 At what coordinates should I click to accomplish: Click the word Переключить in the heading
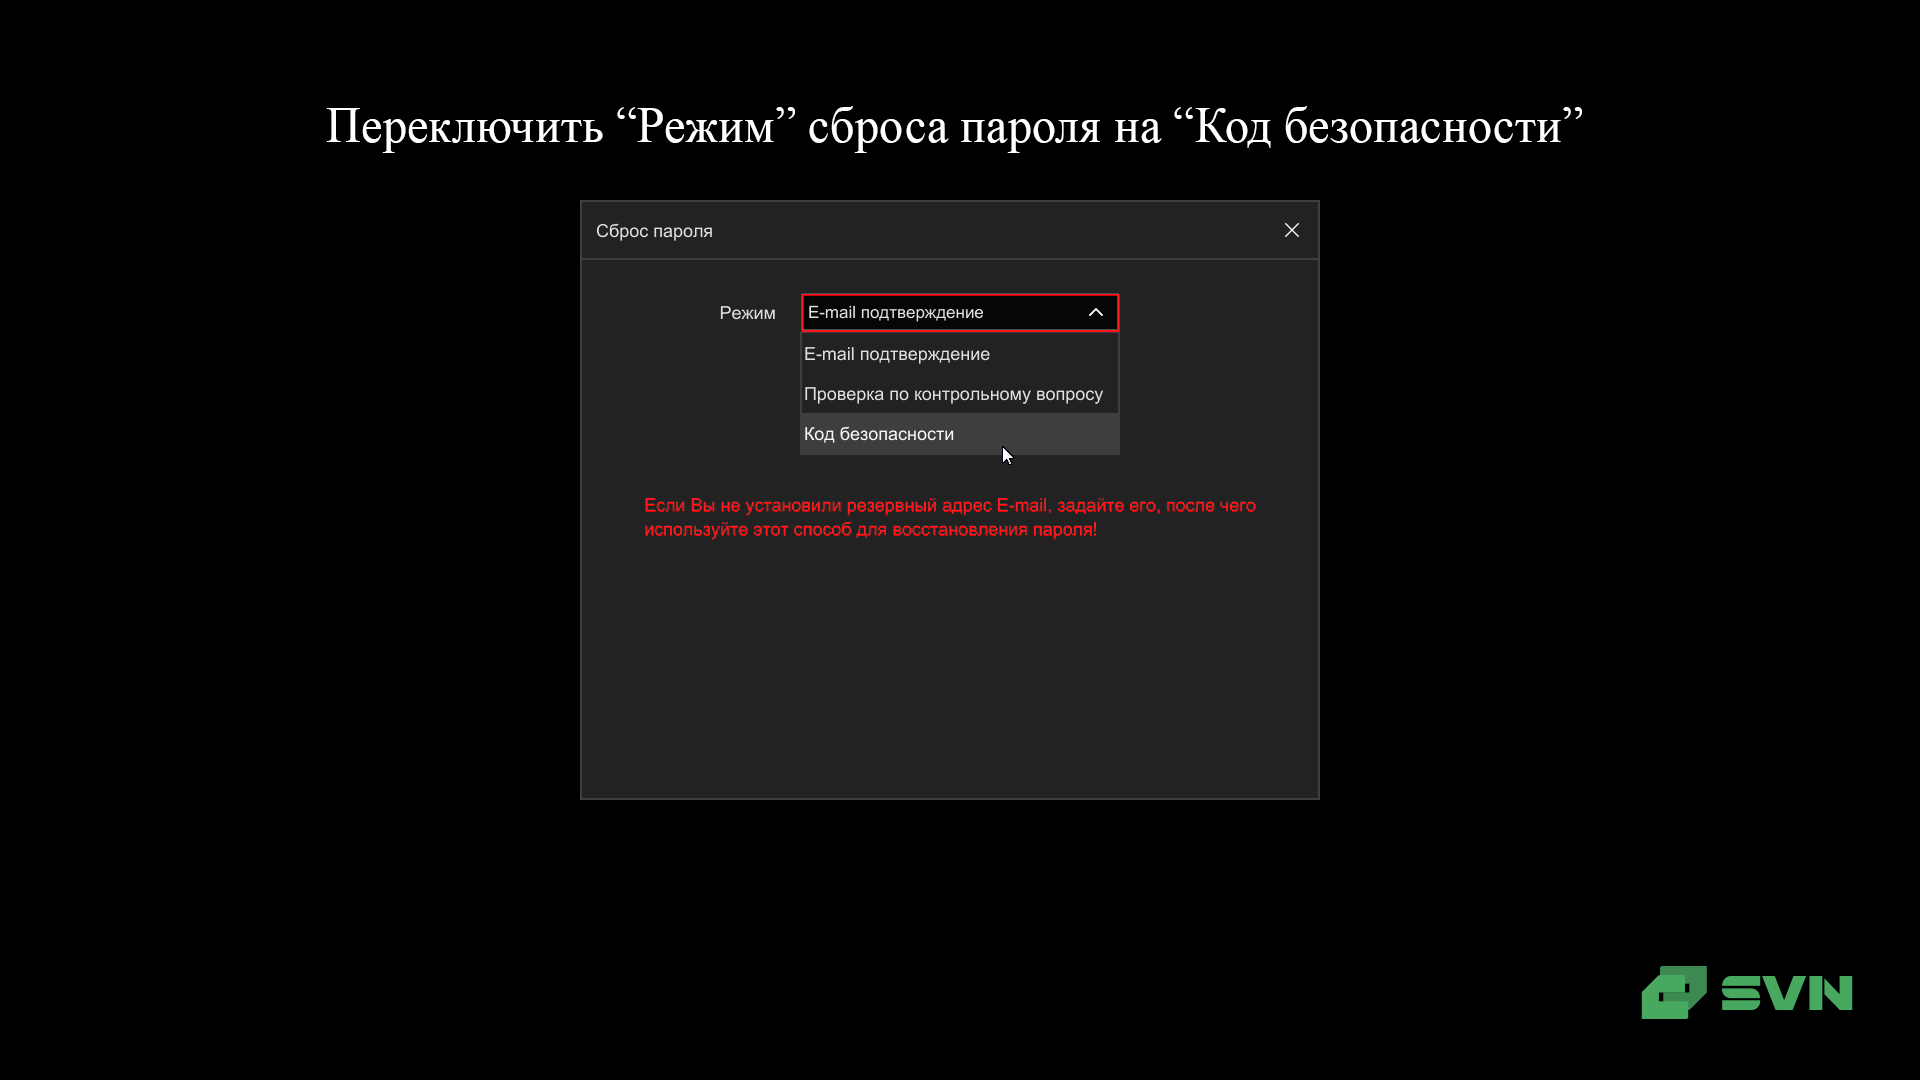click(x=464, y=127)
